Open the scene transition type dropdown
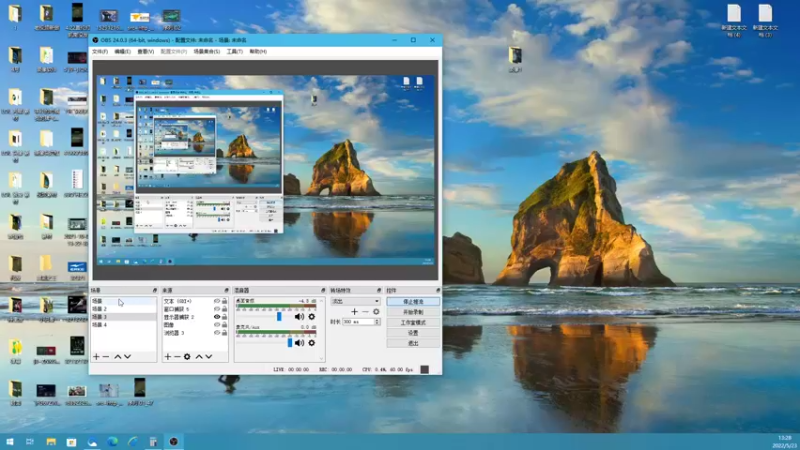 tap(355, 302)
